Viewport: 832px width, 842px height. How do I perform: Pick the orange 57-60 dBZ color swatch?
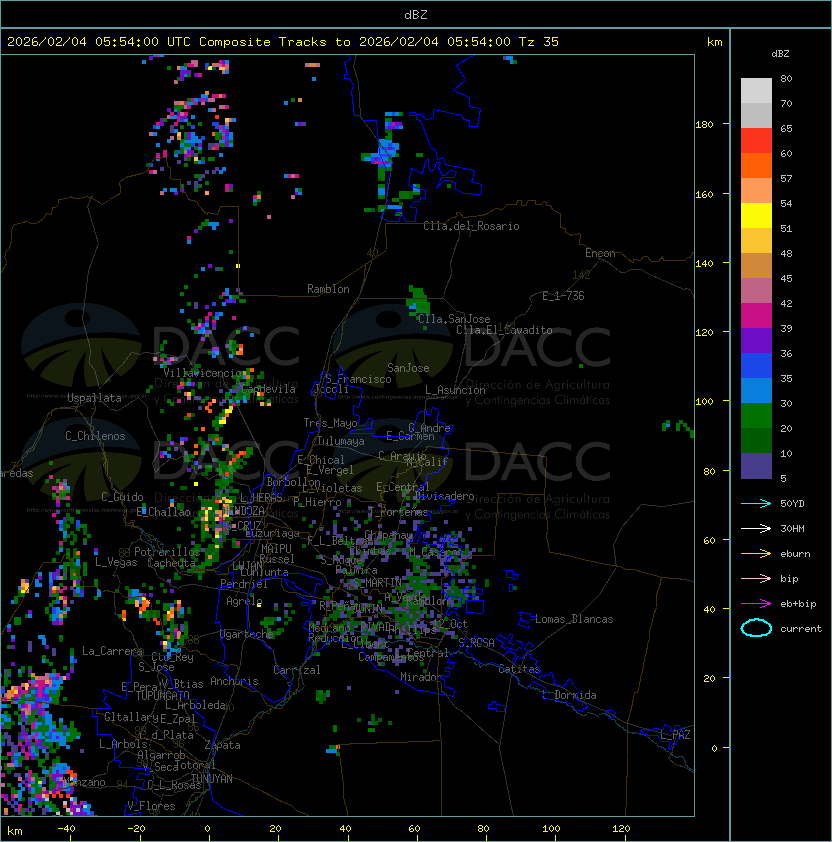756,165
